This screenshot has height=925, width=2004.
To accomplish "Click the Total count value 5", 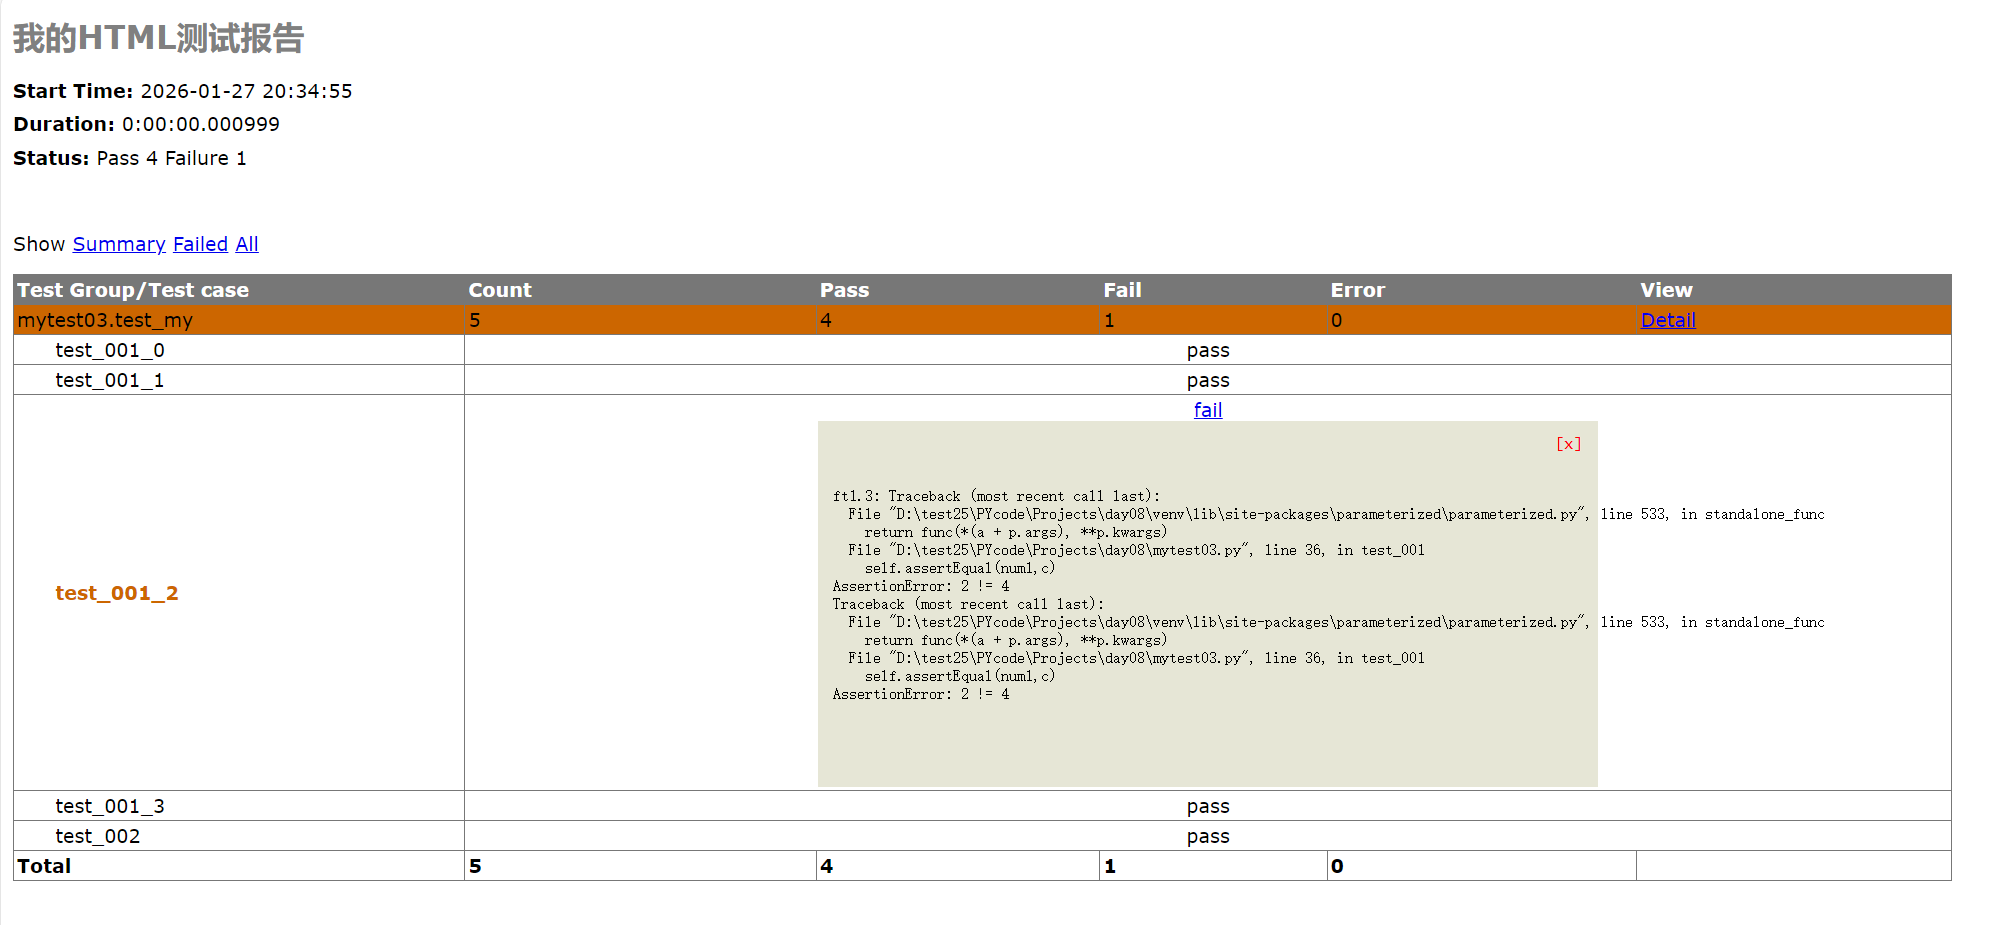I will point(475,866).
